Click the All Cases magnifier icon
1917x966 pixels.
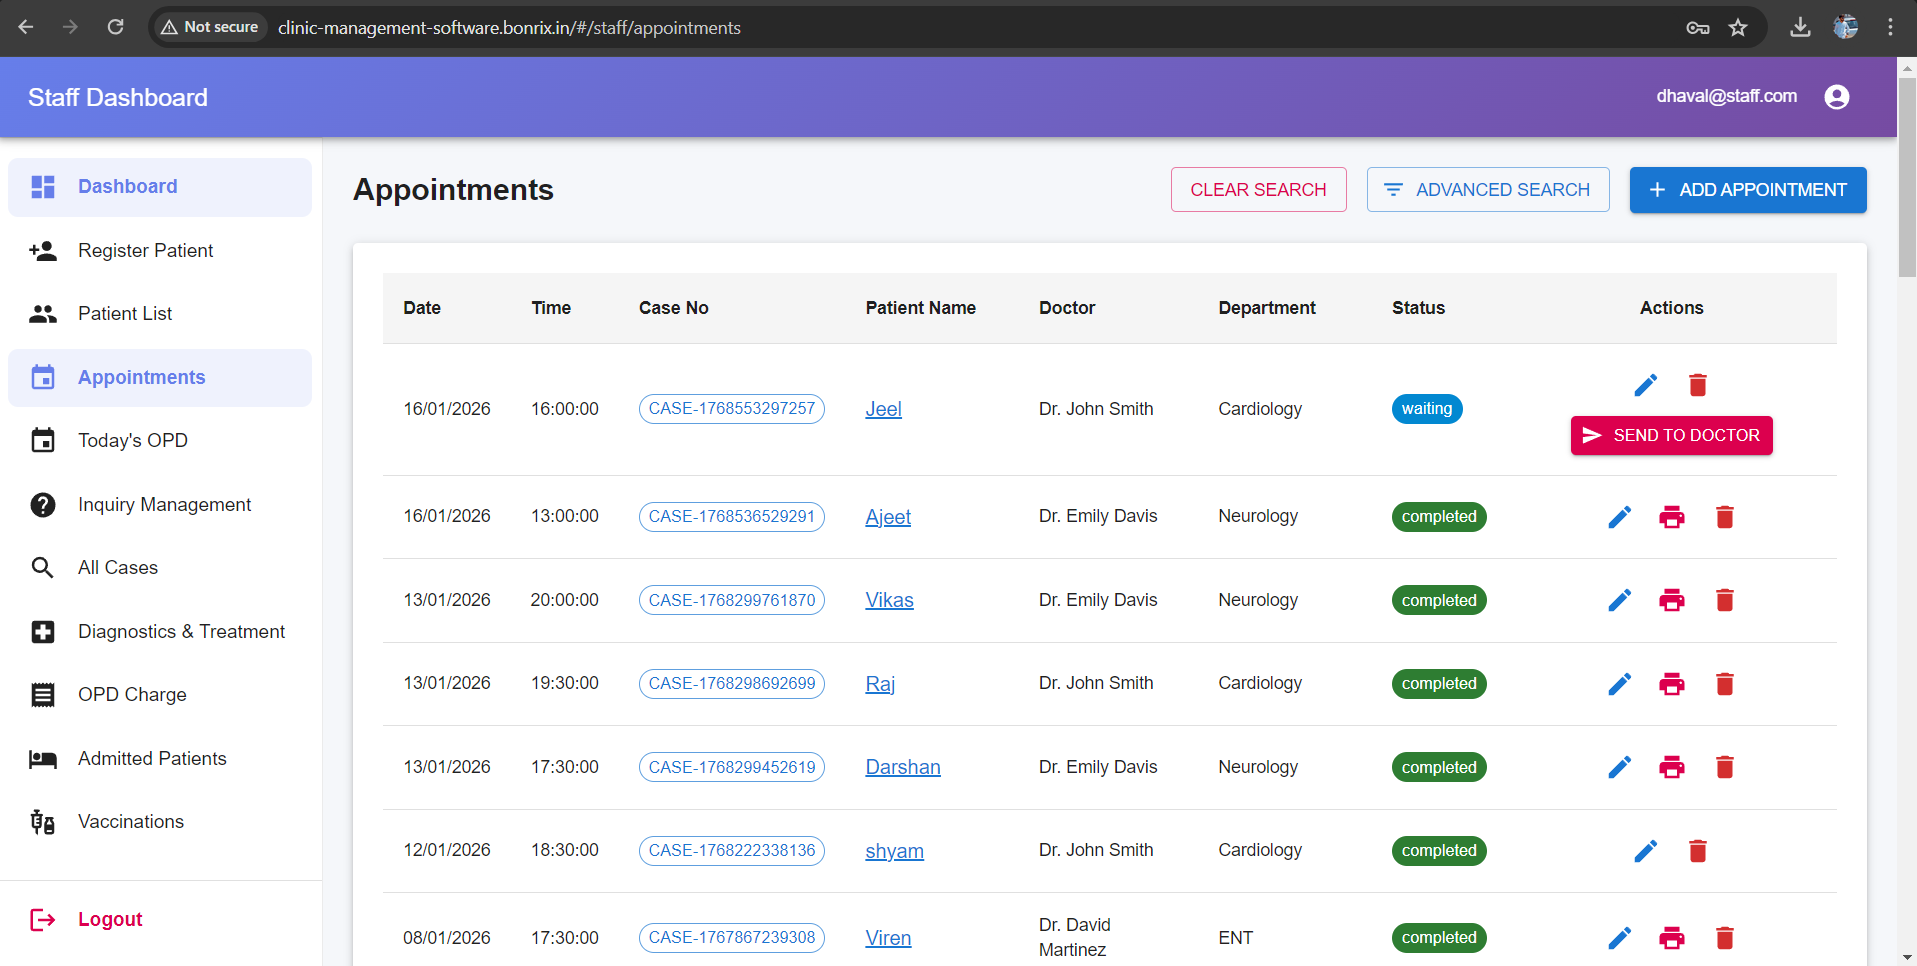tap(43, 567)
